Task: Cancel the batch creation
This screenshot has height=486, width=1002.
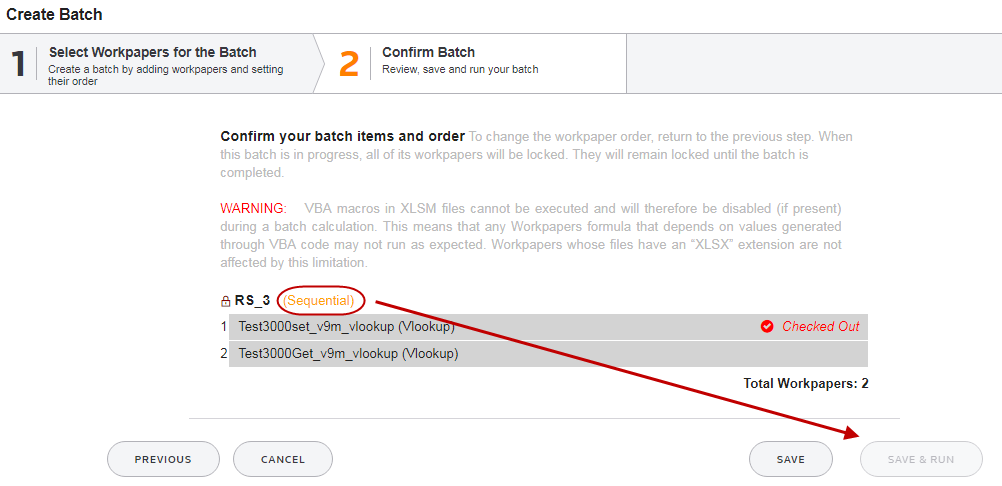Action: 282,459
